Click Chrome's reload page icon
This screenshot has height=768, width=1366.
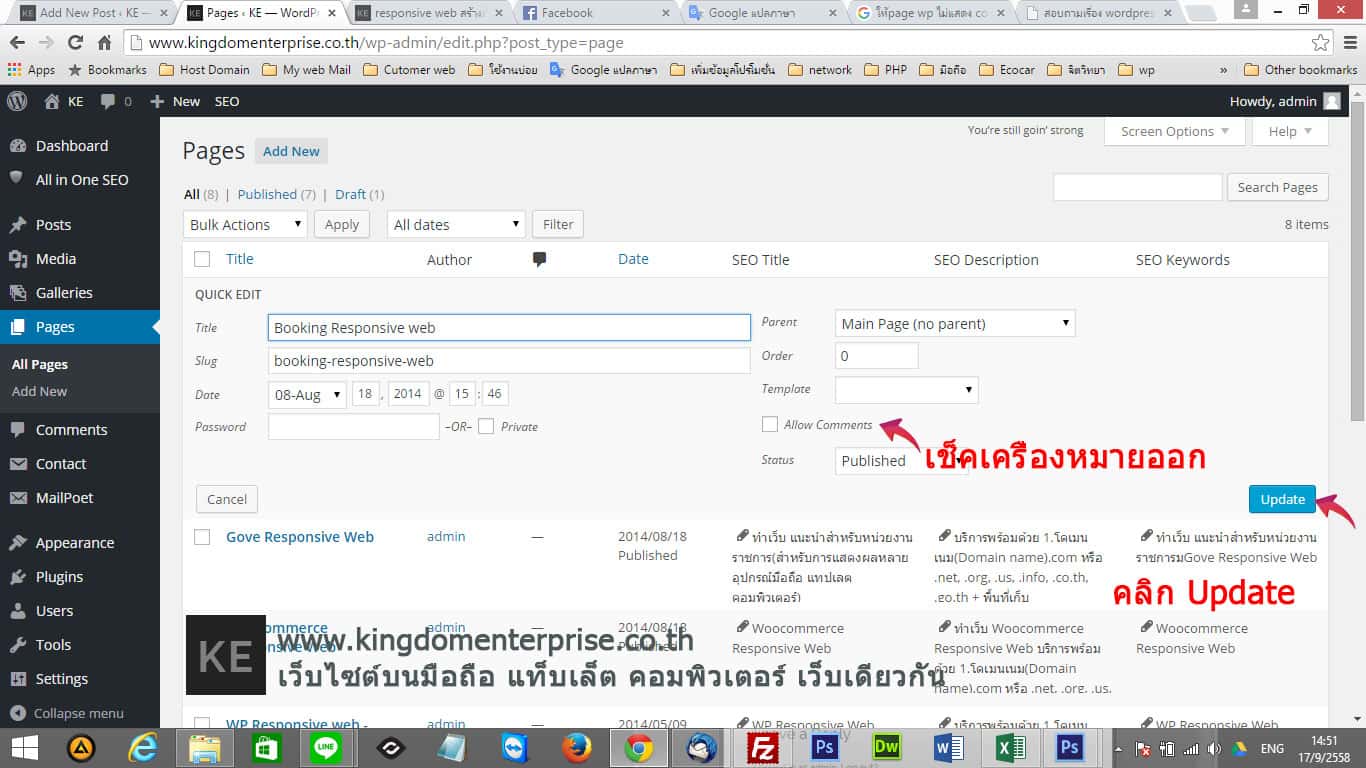pyautogui.click(x=75, y=43)
